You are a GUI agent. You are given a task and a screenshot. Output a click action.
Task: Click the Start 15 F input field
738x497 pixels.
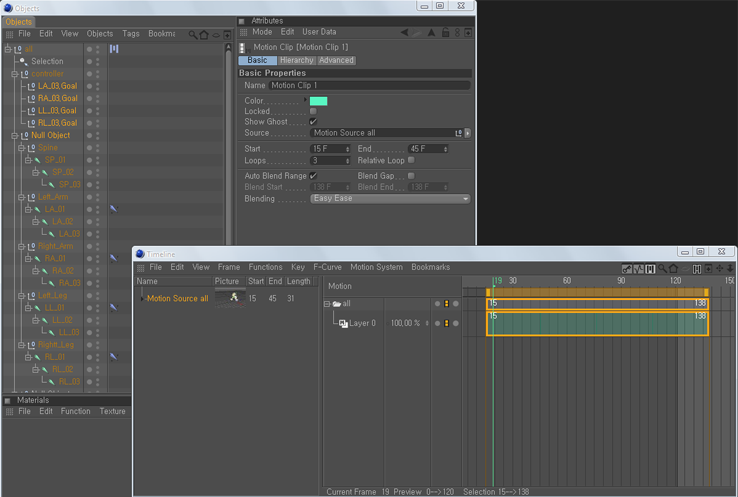pos(330,149)
